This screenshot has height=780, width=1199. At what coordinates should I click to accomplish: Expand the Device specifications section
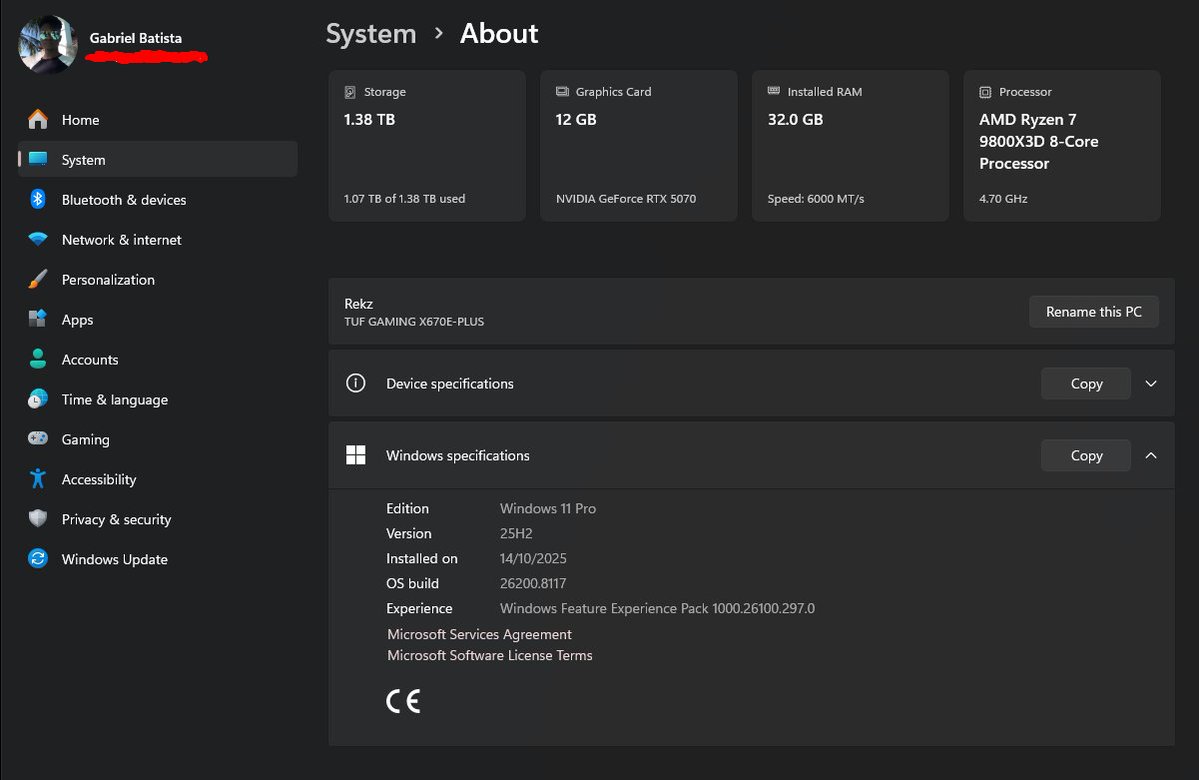click(x=1151, y=383)
